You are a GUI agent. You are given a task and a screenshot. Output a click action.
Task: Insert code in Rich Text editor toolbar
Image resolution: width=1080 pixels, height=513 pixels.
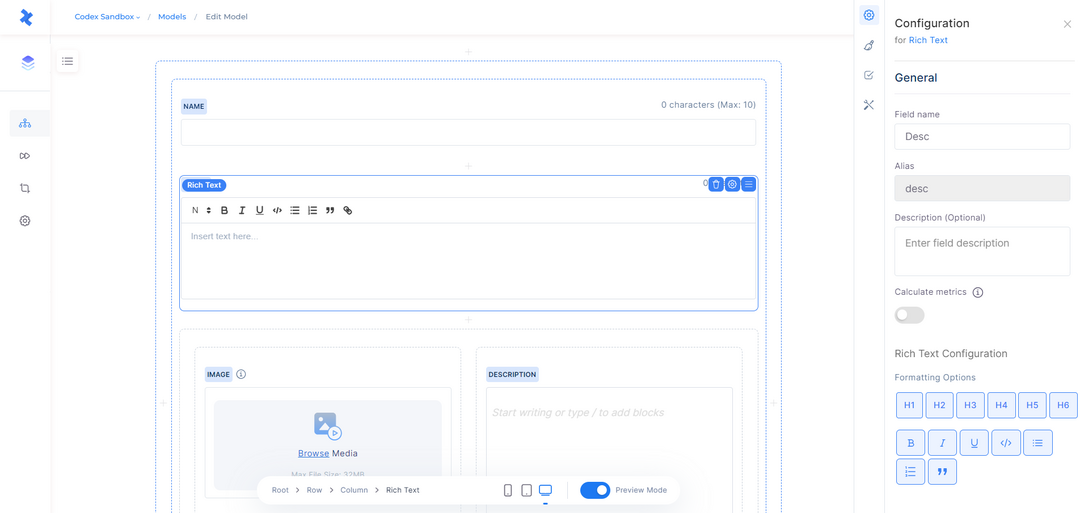tap(277, 211)
